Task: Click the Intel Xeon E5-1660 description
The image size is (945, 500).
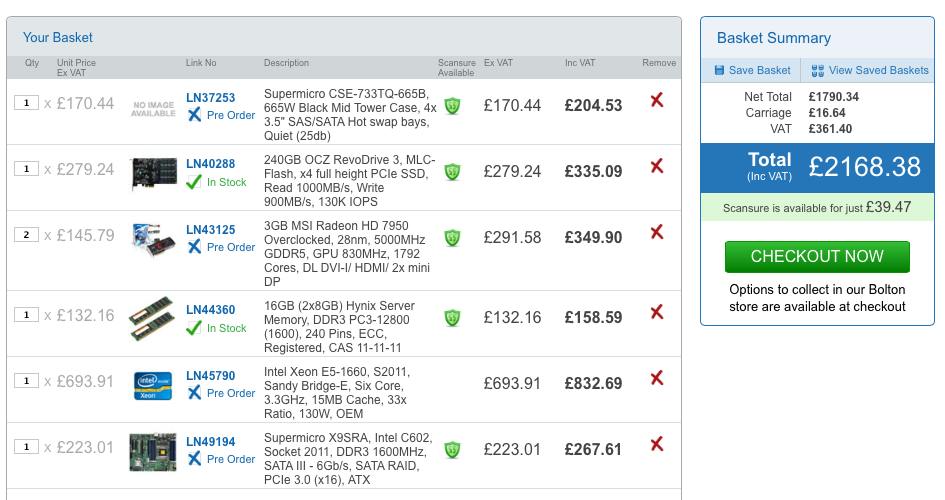Action: (337, 393)
